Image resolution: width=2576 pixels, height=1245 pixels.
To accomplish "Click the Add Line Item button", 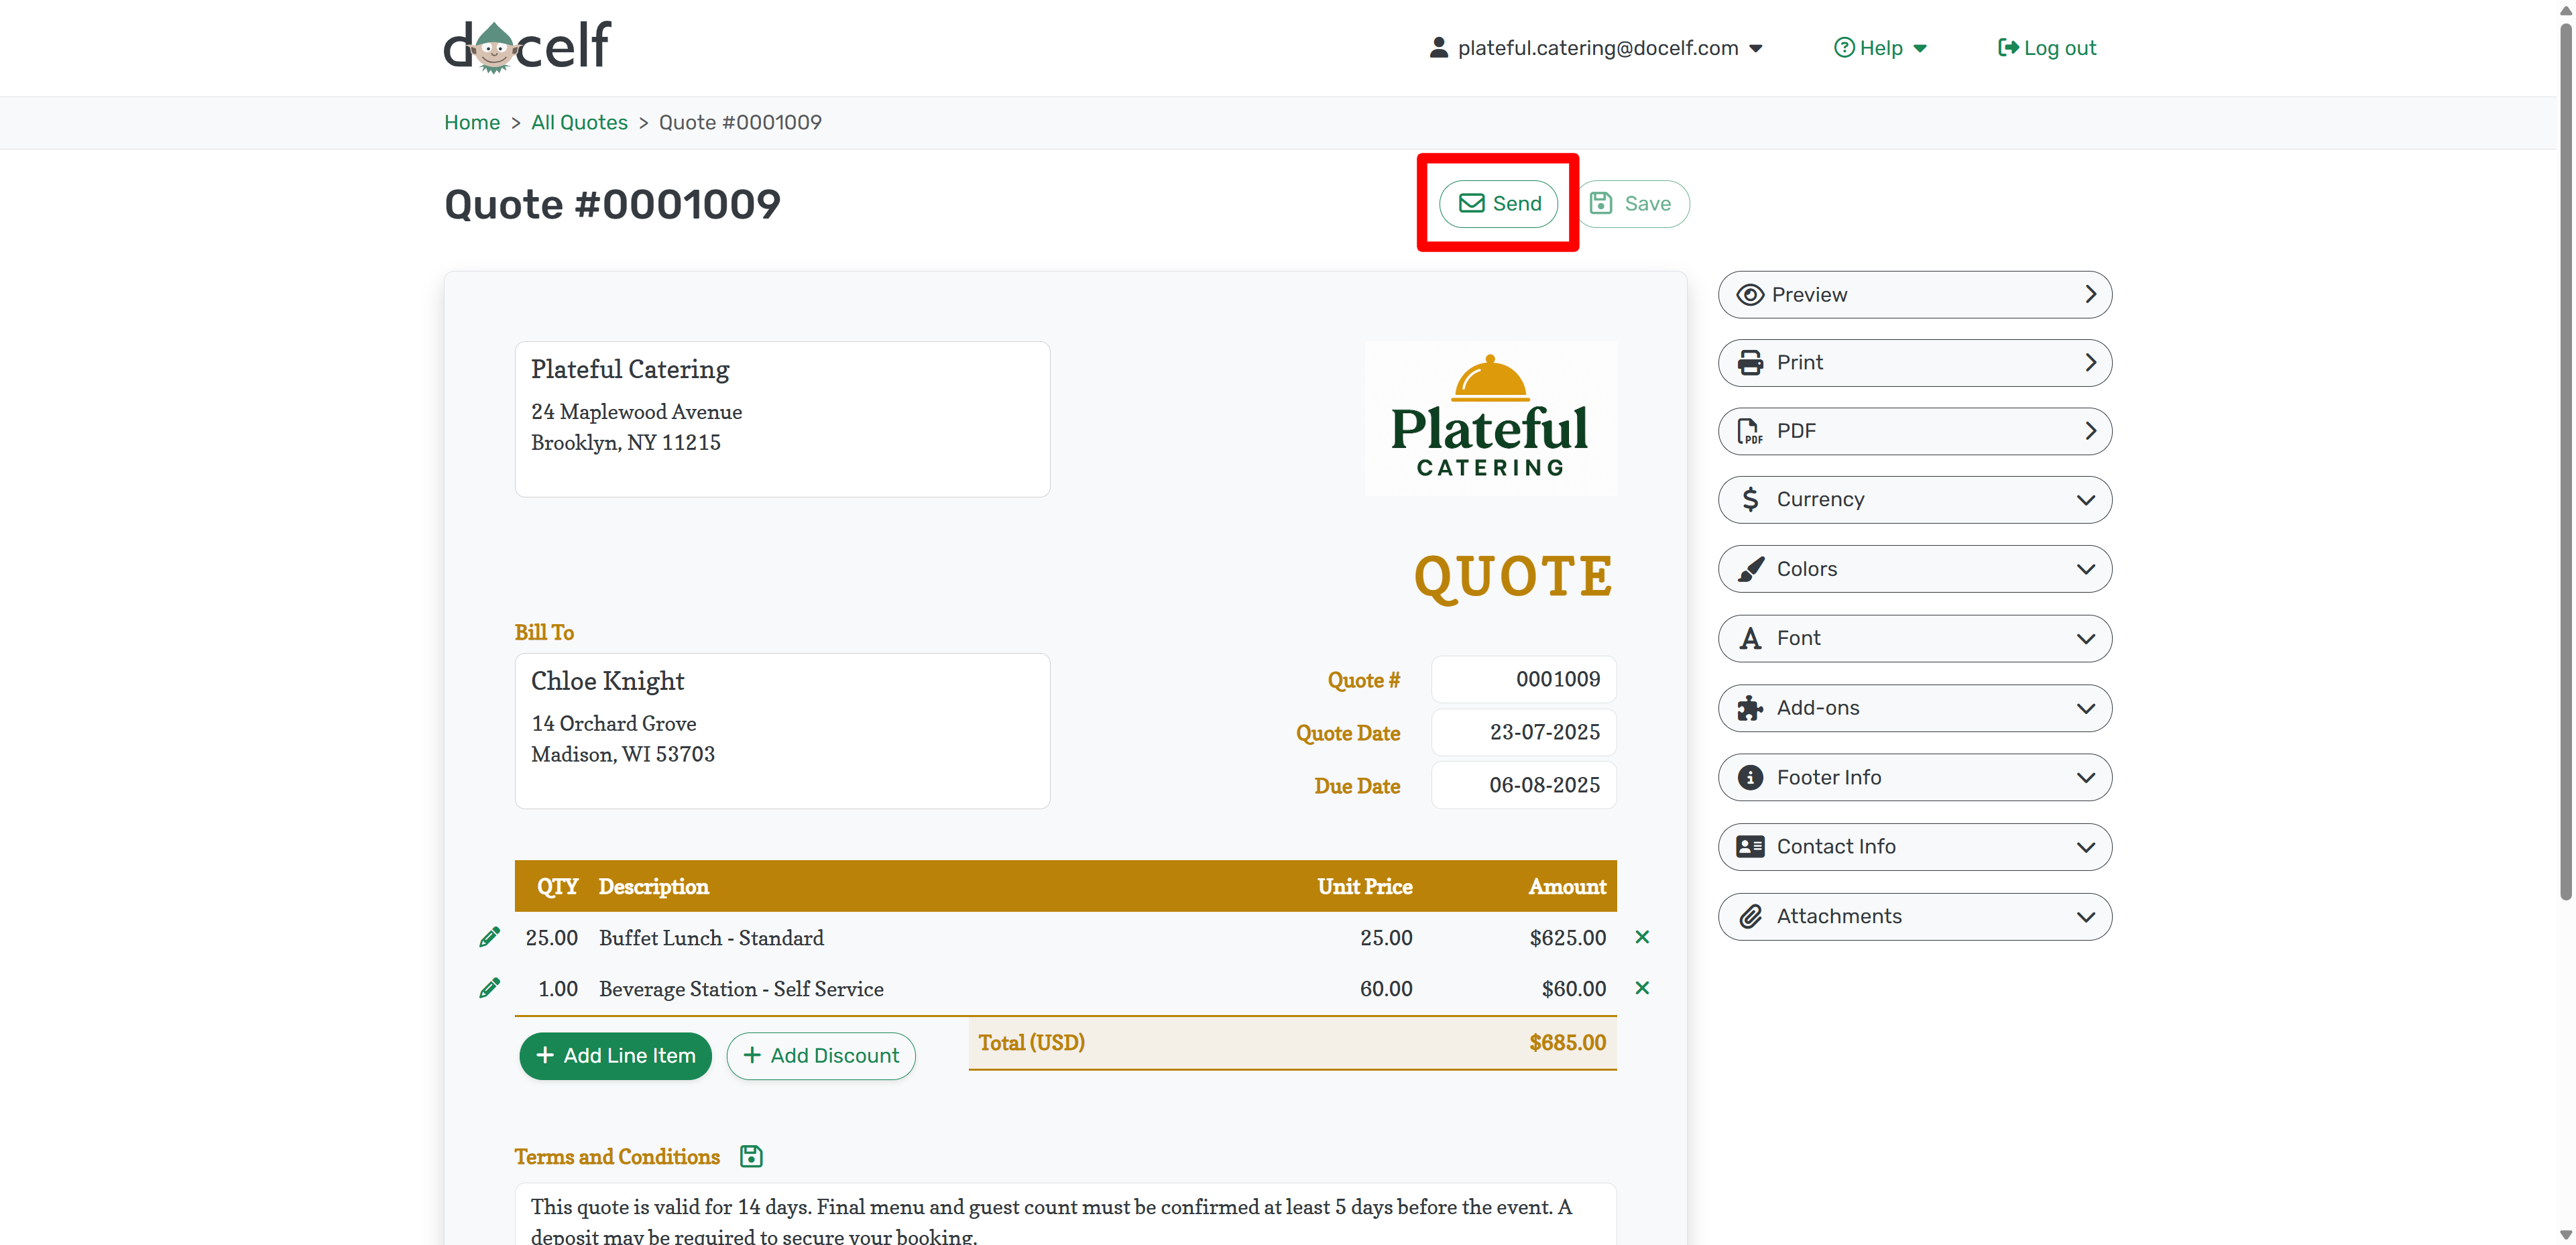I will coord(615,1055).
